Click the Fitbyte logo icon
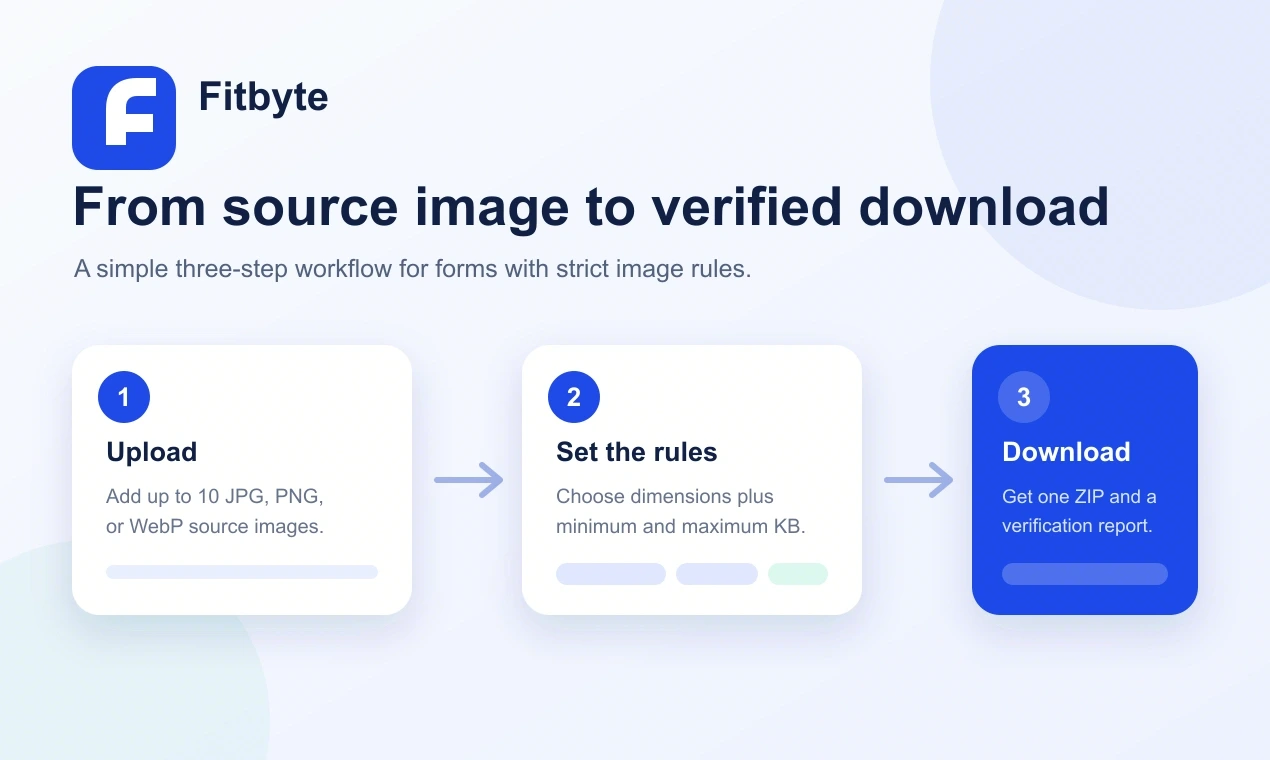The image size is (1270, 760). (x=124, y=118)
